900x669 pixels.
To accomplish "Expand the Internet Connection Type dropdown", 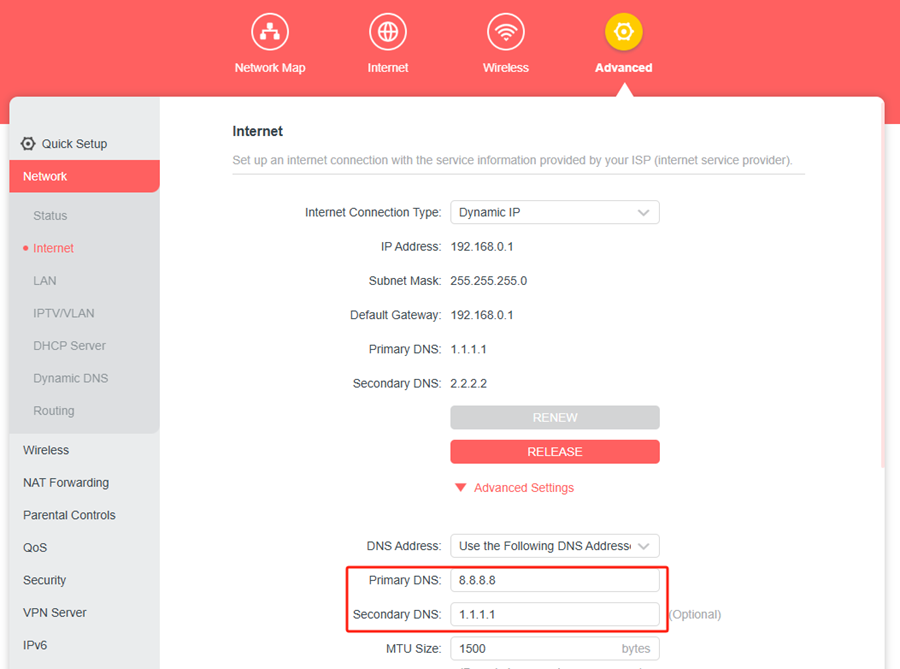I will coord(554,213).
